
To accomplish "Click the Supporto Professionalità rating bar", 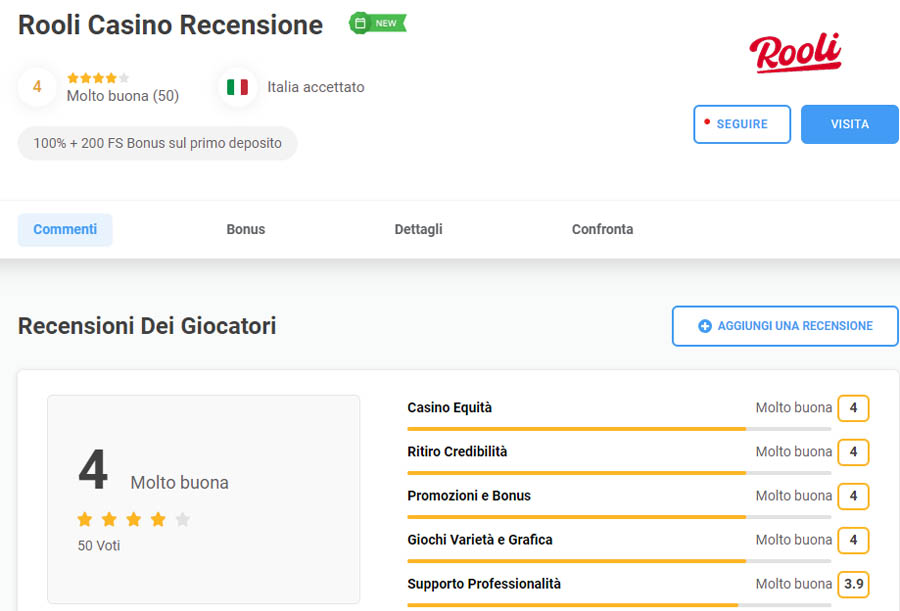I will (619, 605).
